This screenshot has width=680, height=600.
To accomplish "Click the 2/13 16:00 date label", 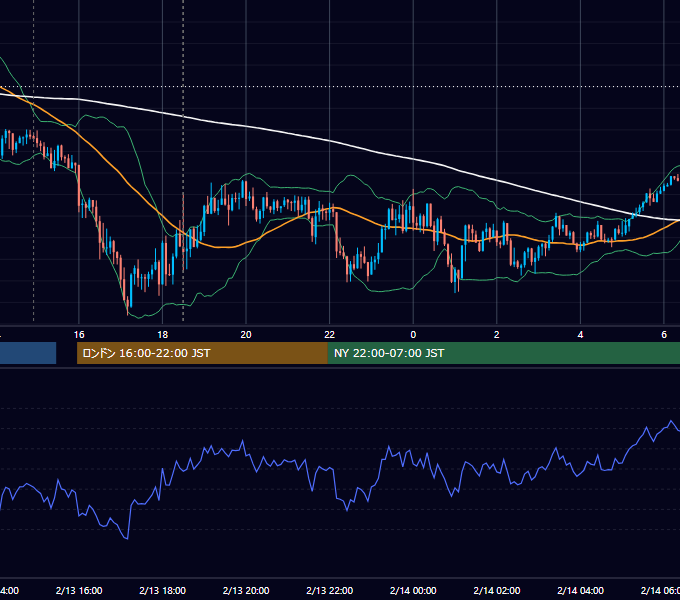I will (79, 590).
